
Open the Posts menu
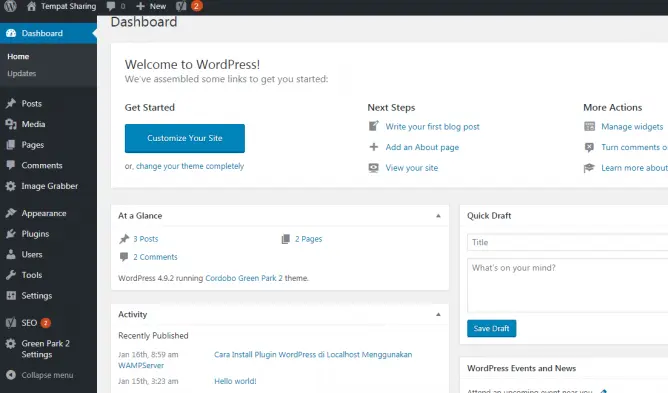[32, 104]
